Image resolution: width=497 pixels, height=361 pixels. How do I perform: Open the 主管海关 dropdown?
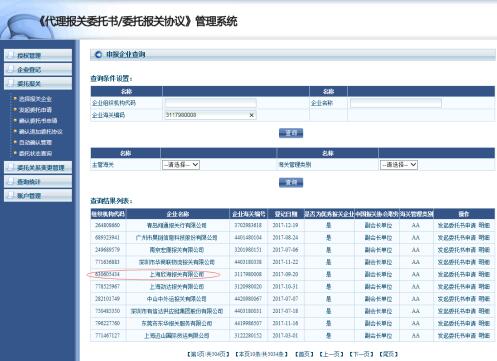click(181, 165)
